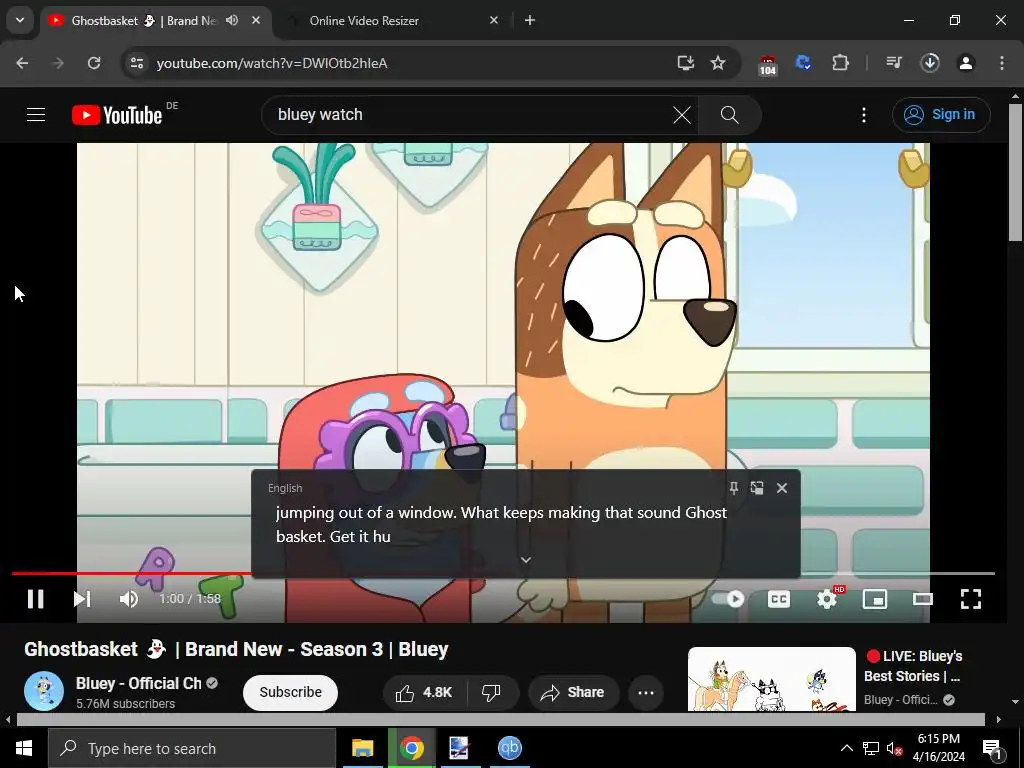Close the Online Video Resizer tab

494,20
